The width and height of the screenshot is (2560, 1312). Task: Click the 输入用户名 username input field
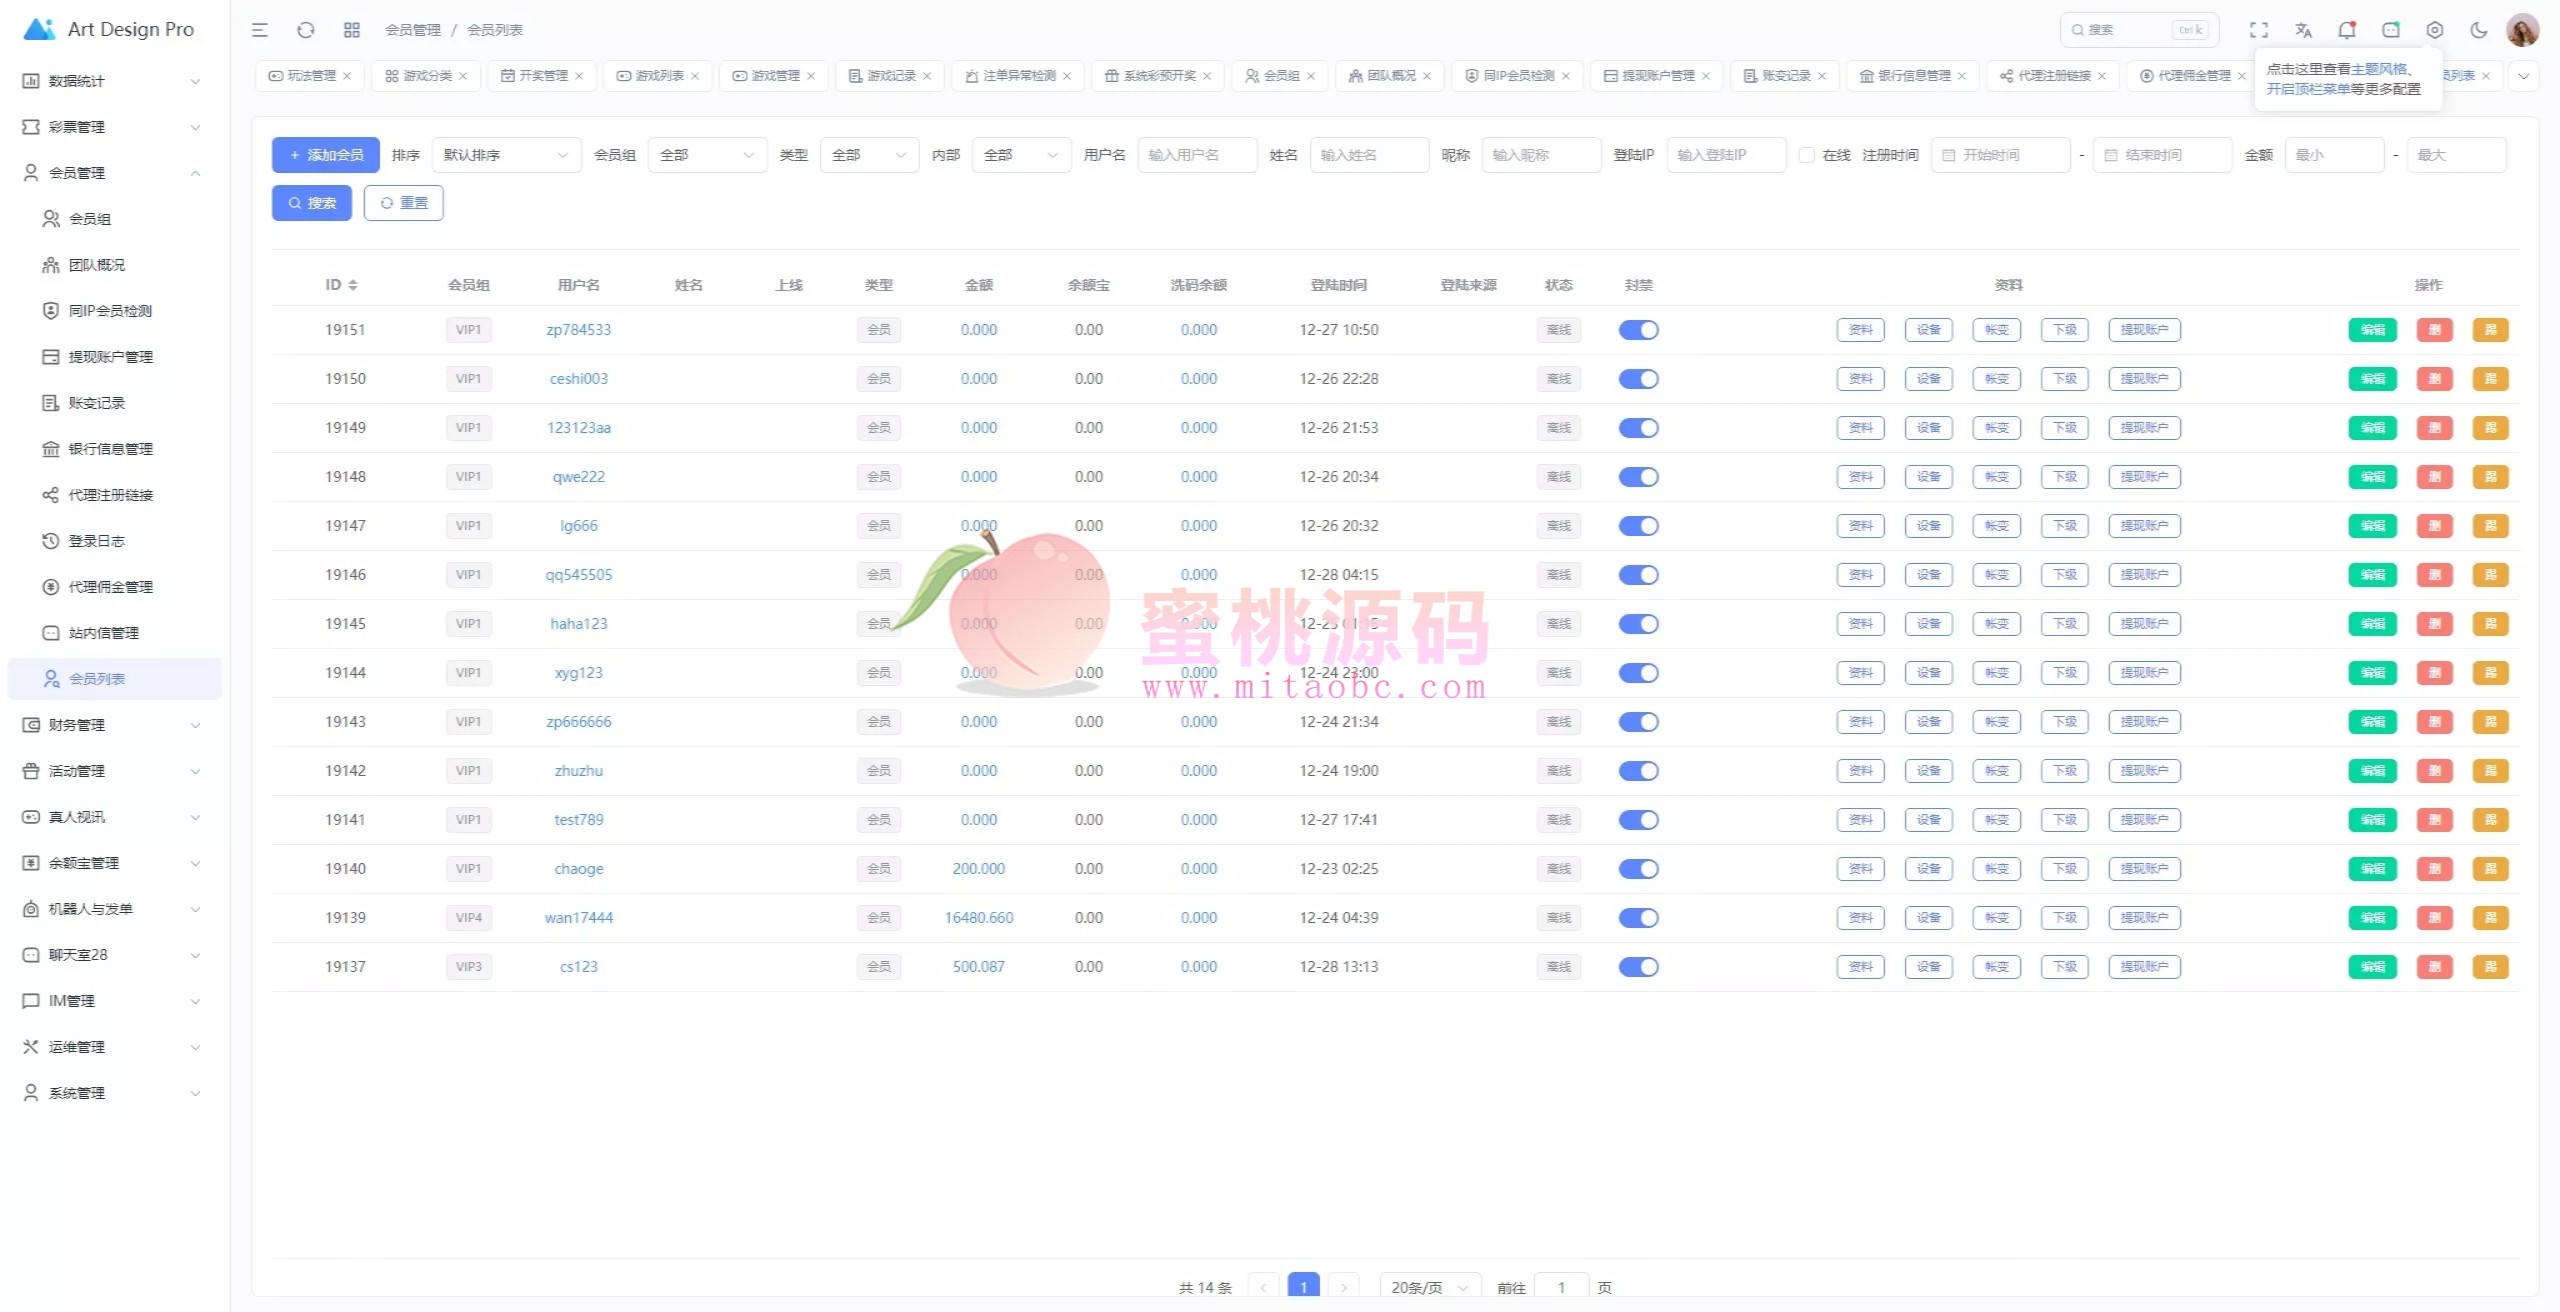(x=1196, y=155)
